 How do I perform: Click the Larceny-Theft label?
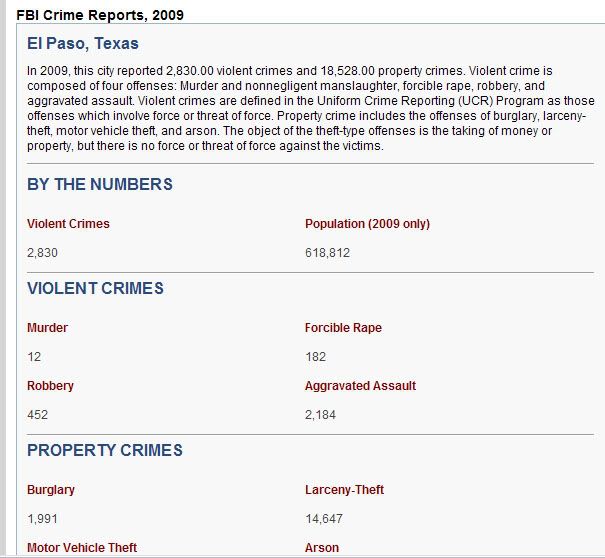[345, 490]
